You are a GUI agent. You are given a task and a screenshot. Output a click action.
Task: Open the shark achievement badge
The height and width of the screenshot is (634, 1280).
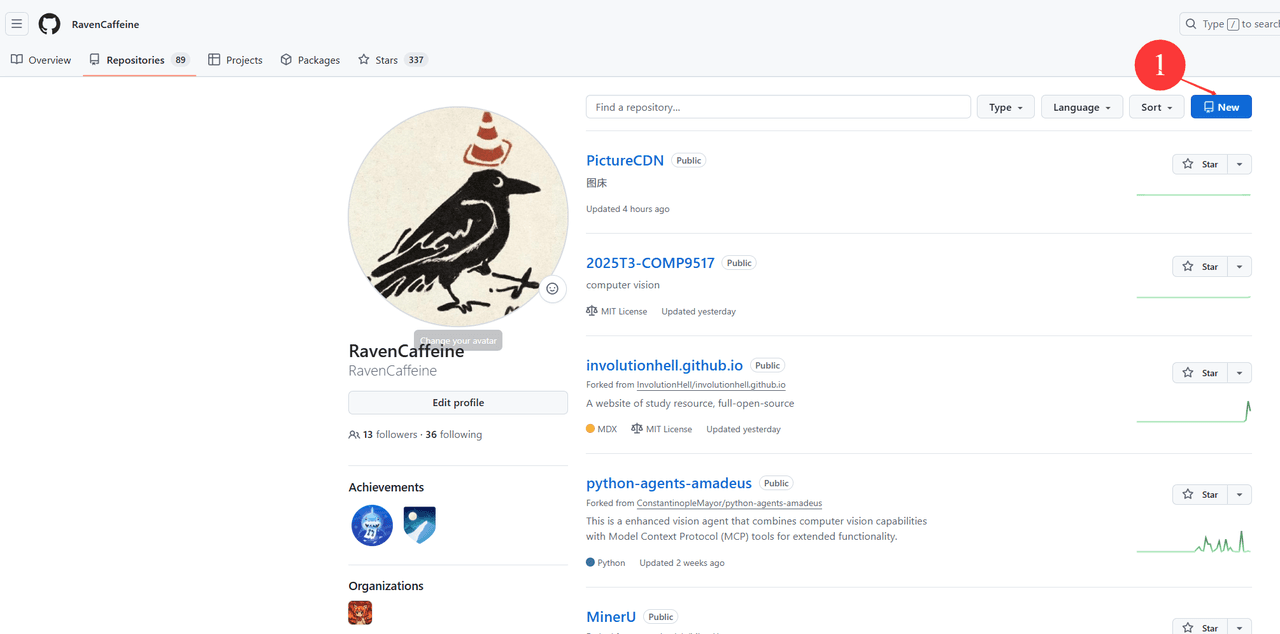(372, 525)
